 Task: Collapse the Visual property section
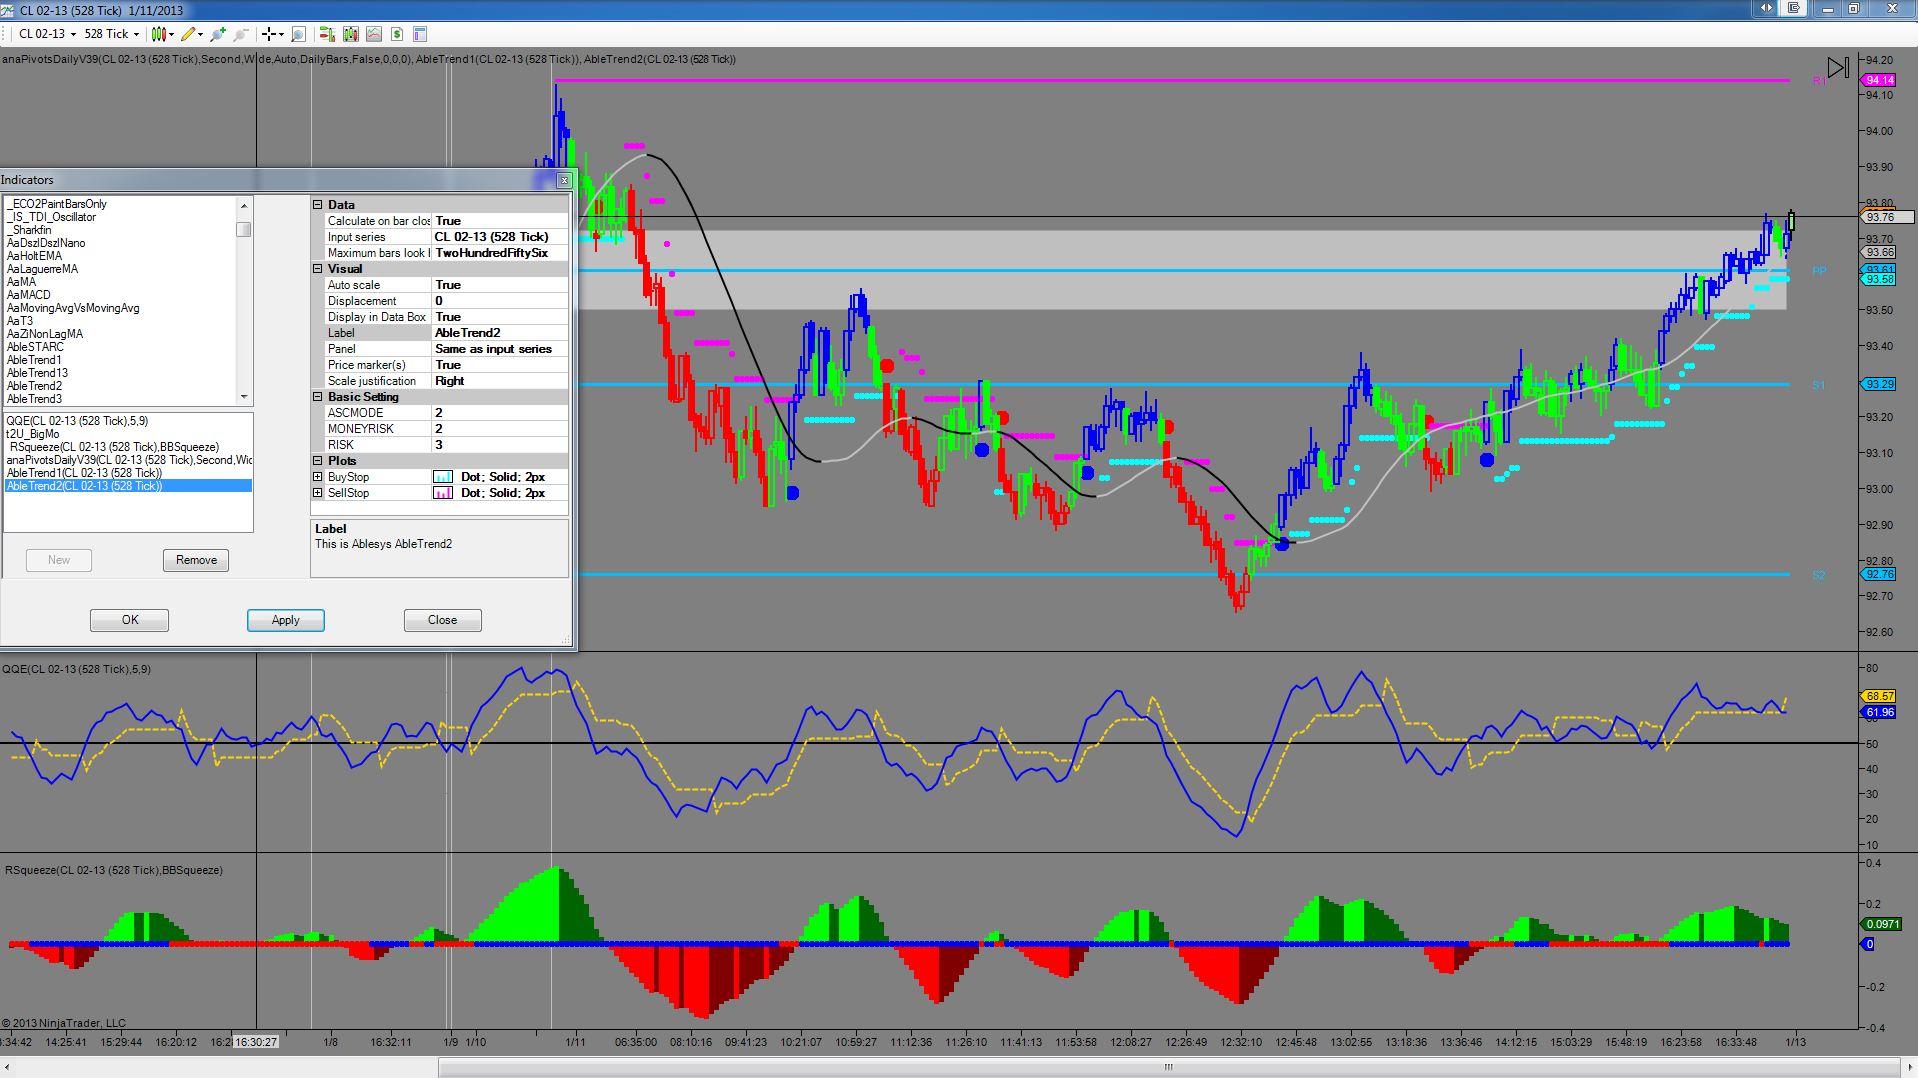click(x=318, y=269)
